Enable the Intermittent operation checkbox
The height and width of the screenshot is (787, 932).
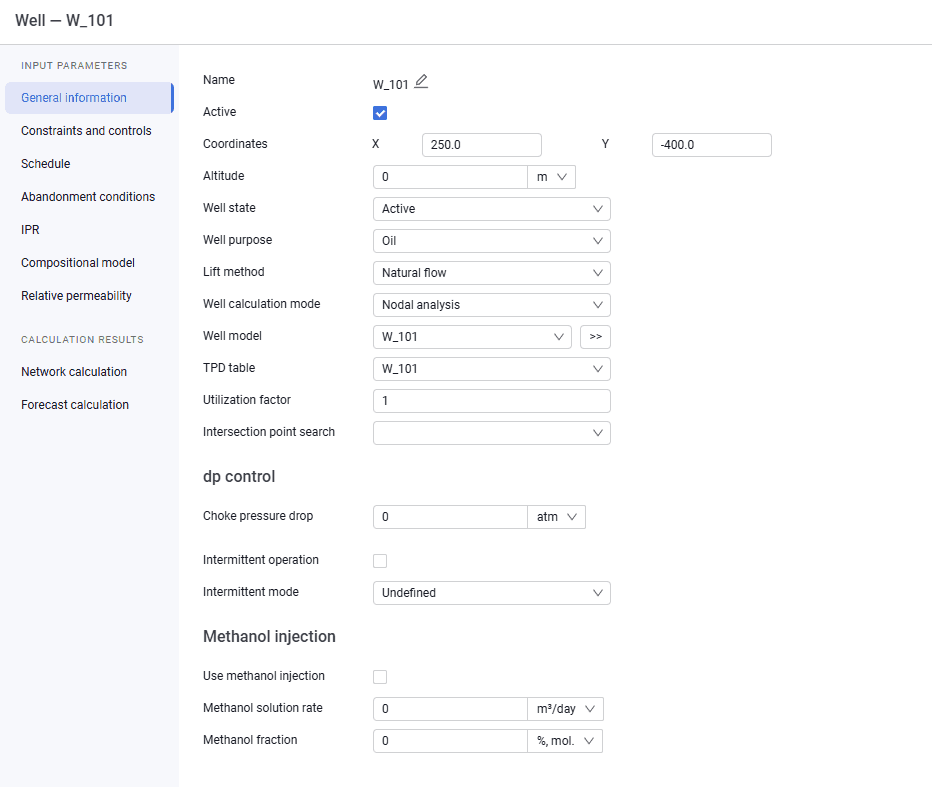(380, 561)
